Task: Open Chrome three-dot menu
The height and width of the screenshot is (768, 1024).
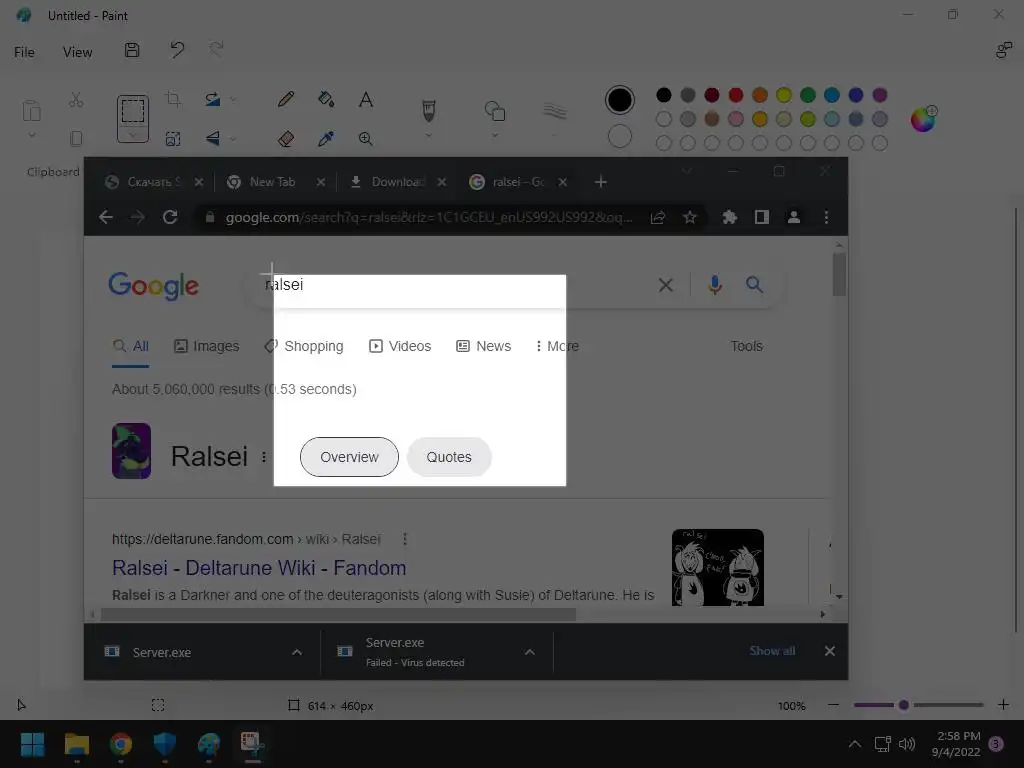Action: click(826, 217)
